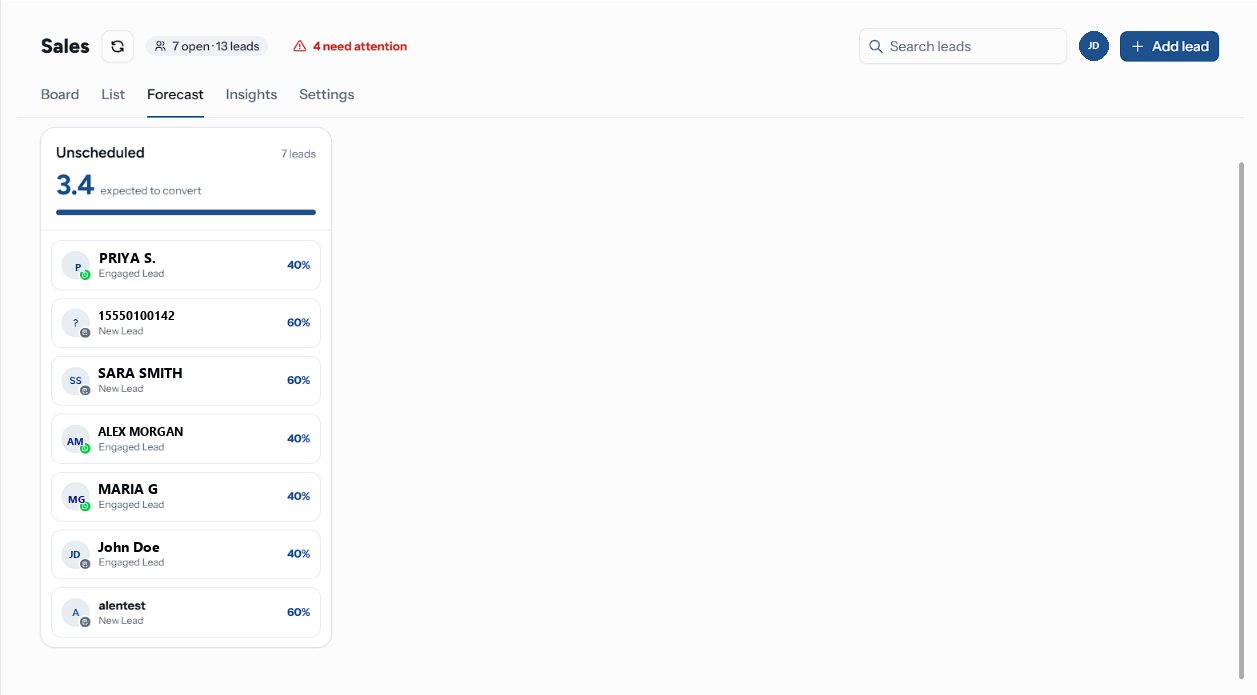Switch to the Board tab
This screenshot has width=1257, height=695.
pos(60,94)
